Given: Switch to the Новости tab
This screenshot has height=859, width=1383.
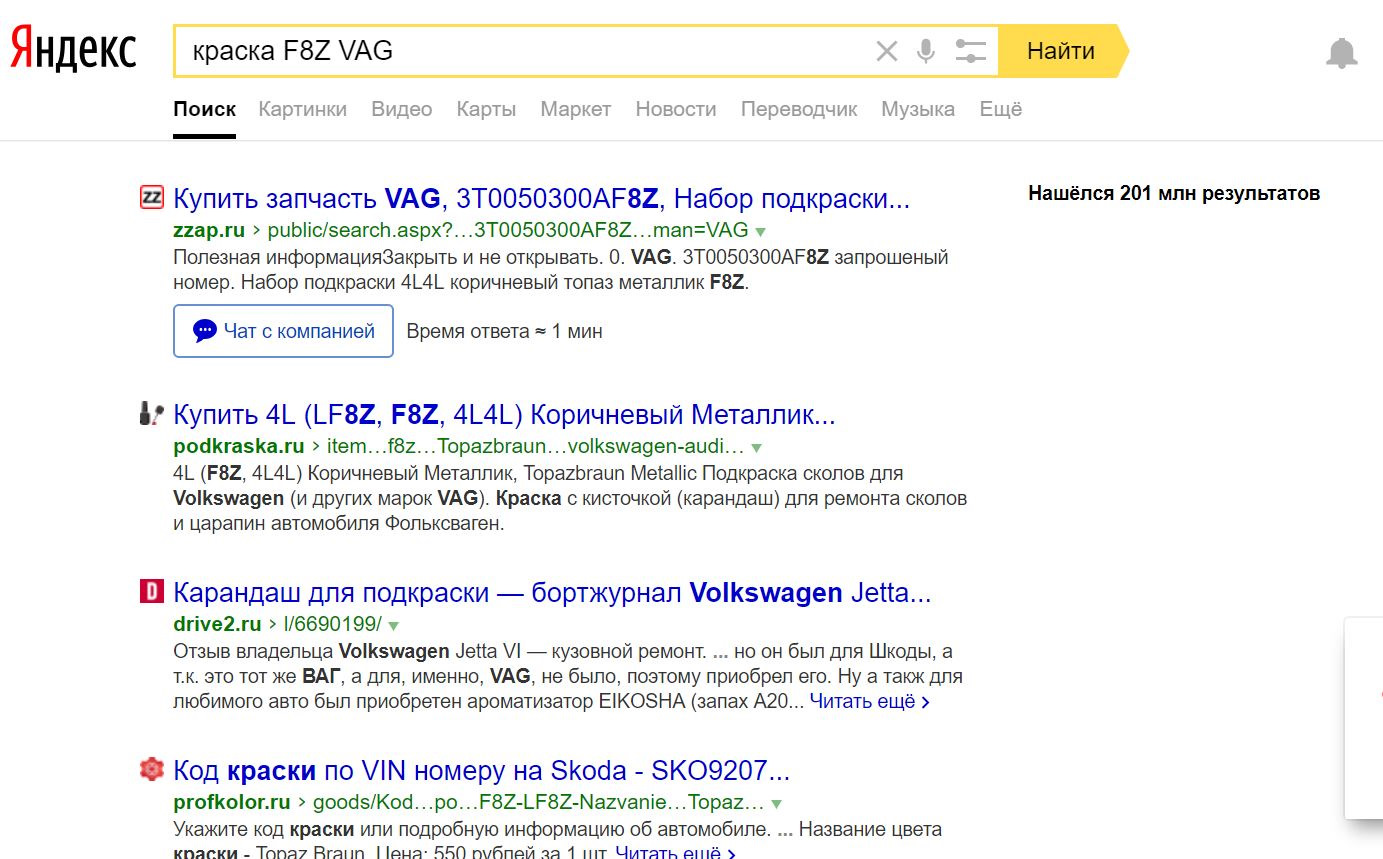Looking at the screenshot, I should [x=676, y=109].
